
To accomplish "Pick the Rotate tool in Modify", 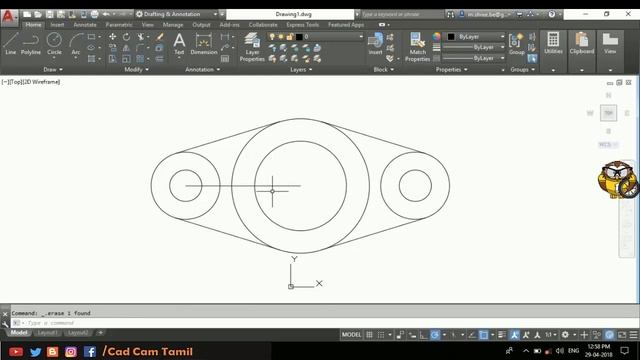I will (126, 37).
